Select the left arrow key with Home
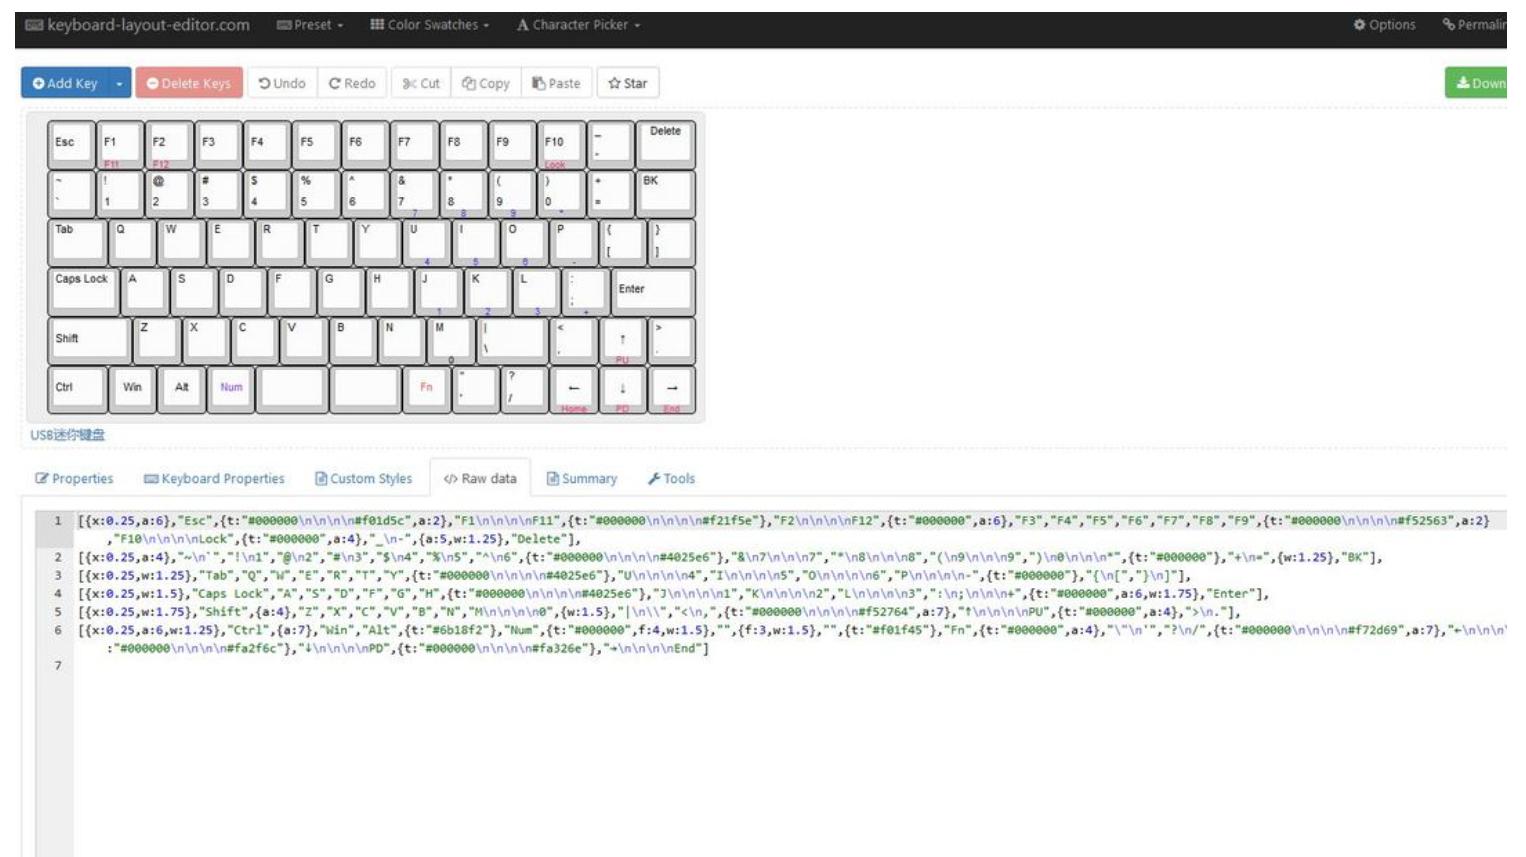Viewport: 1526px width, 857px height. (x=573, y=389)
